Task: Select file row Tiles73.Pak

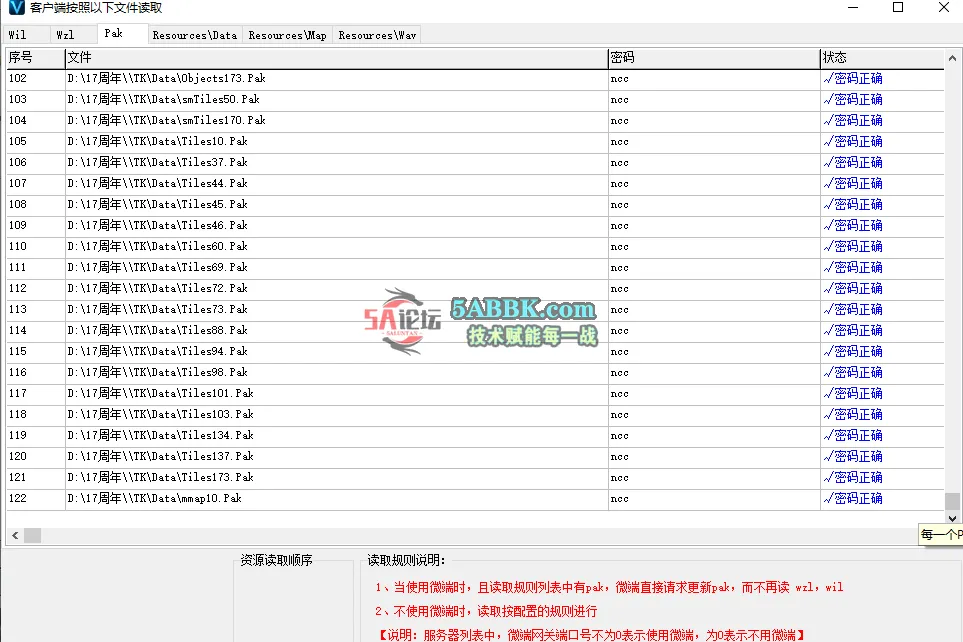Action: (475, 309)
